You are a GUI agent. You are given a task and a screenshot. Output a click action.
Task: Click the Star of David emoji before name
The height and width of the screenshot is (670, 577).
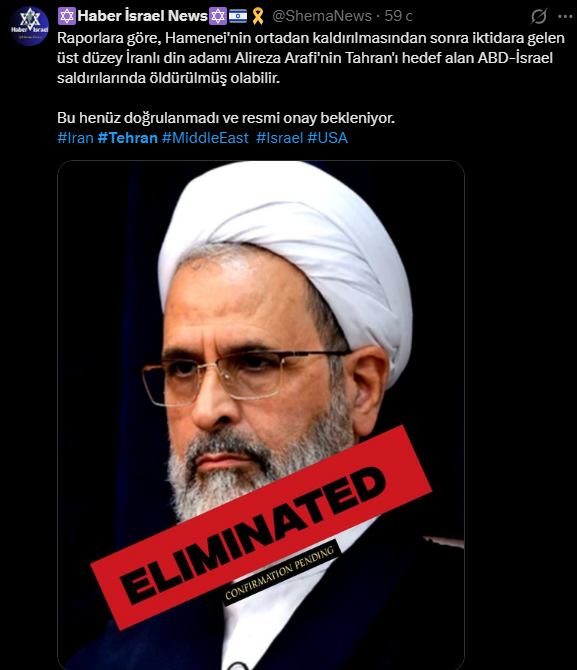(x=67, y=16)
